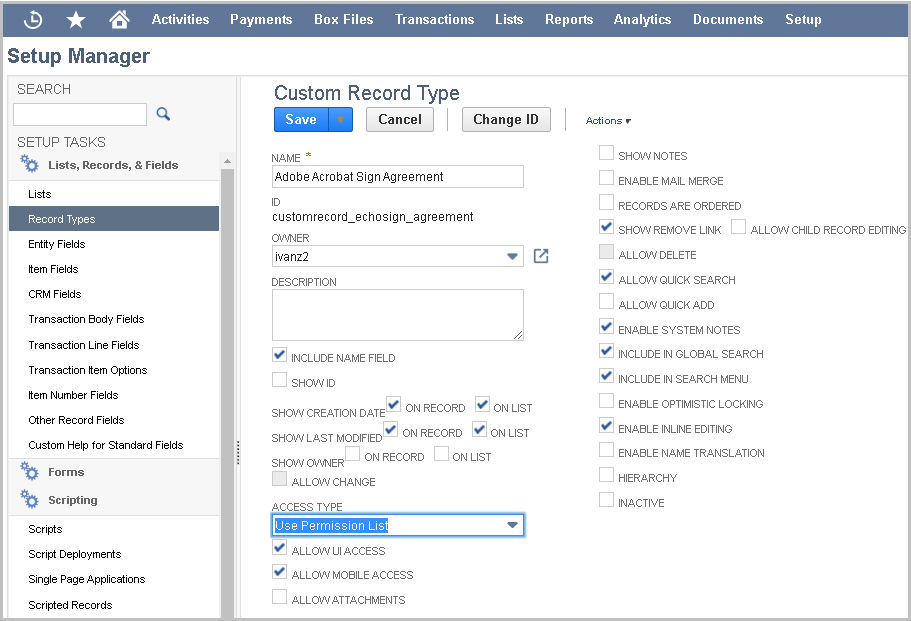This screenshot has height=621, width=911.
Task: Open the owner record popup icon
Action: 541,256
